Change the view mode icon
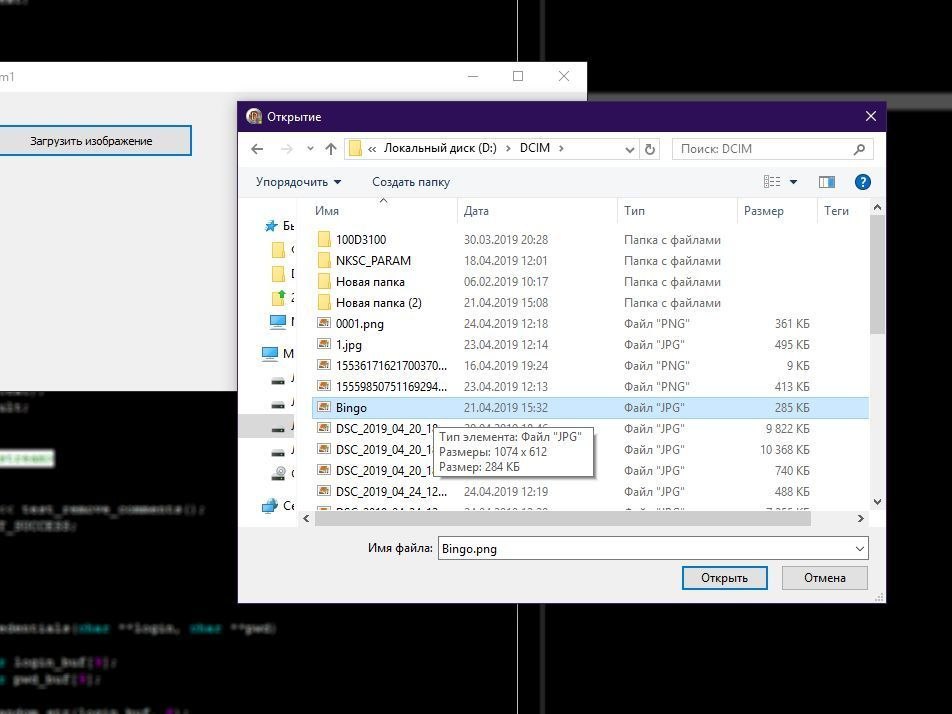Viewport: 952px width, 714px height. [x=772, y=182]
